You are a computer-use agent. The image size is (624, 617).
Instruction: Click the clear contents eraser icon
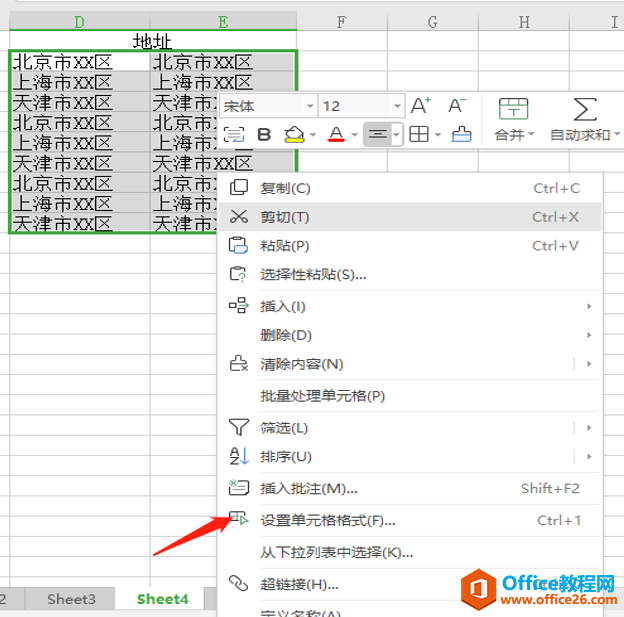[x=239, y=363]
